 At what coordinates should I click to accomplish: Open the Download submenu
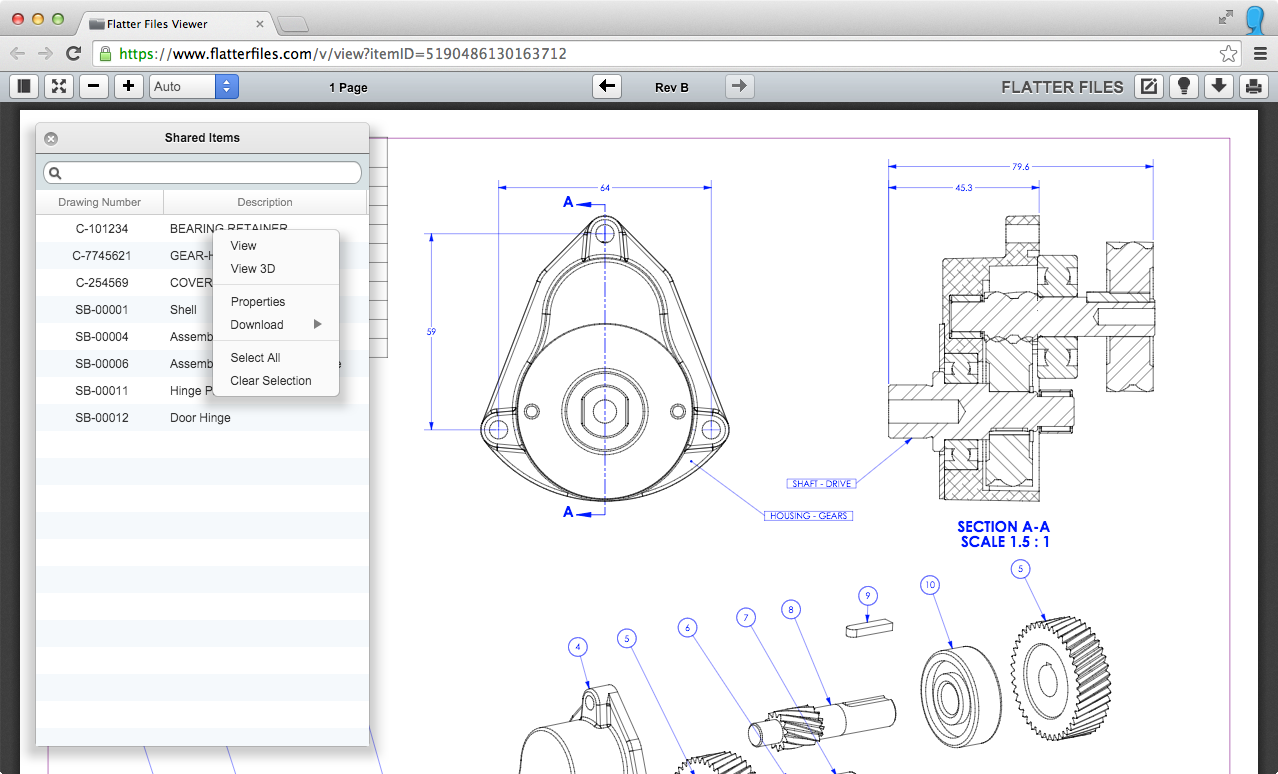click(276, 324)
